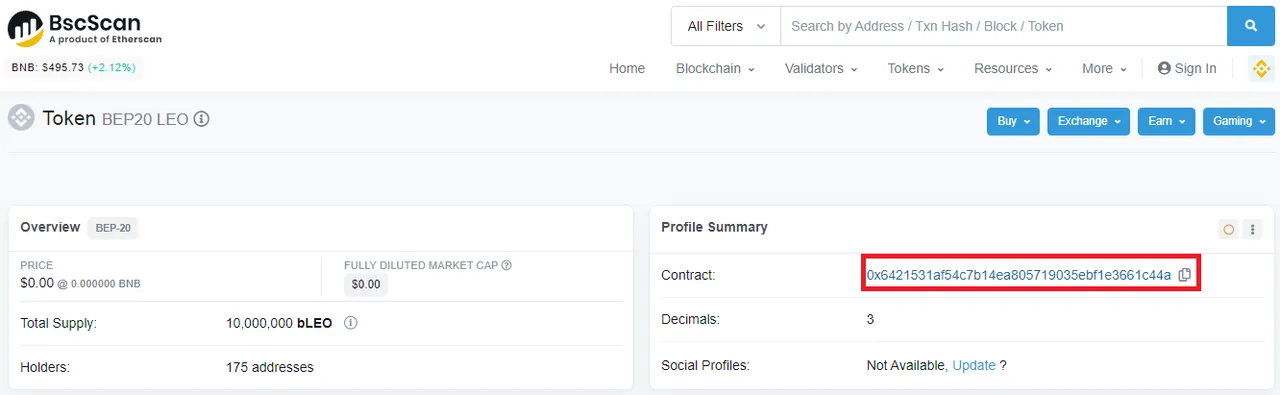Screen dimensions: 1280x395
Task: Open the All Filters dropdown
Action: pyautogui.click(x=726, y=26)
